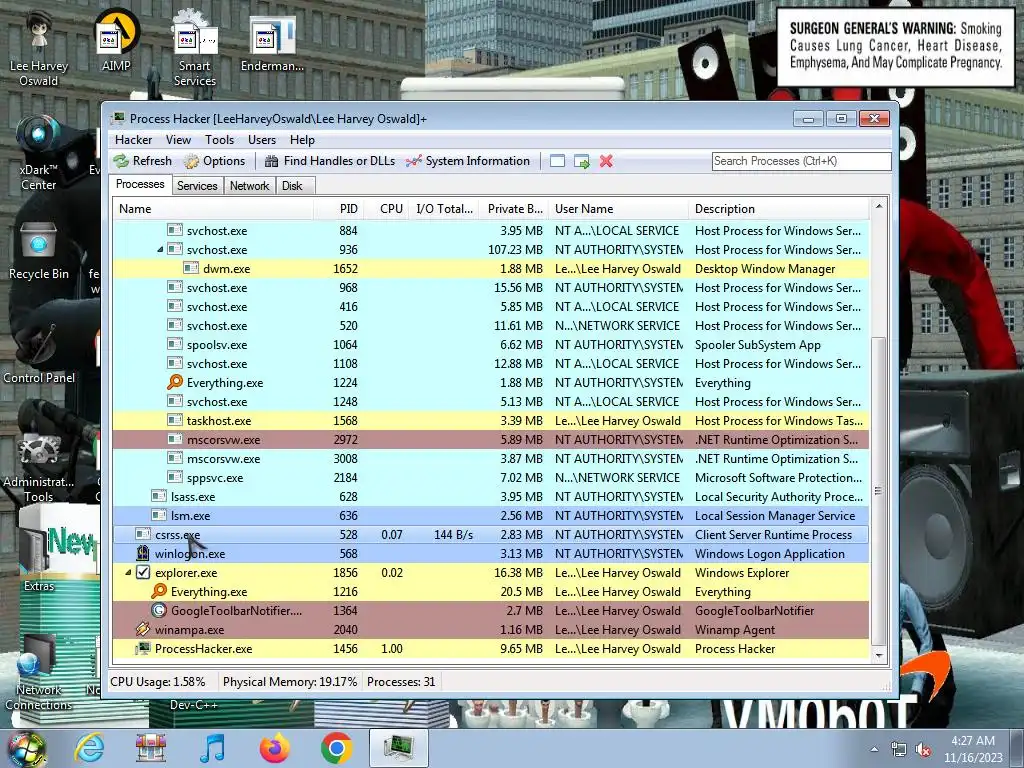Open the Tools menu

pos(219,140)
